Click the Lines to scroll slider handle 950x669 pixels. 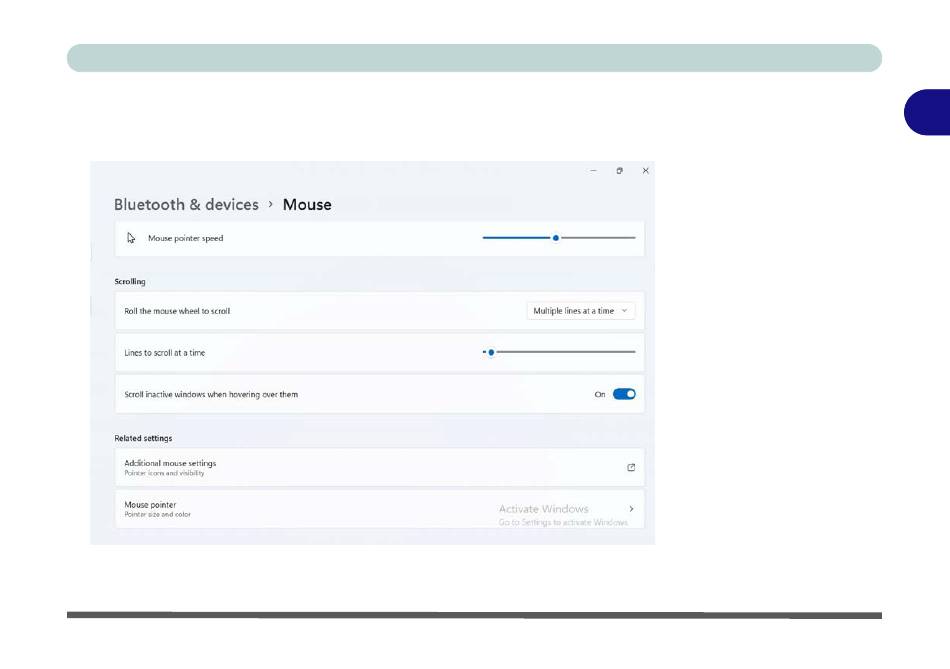490,352
